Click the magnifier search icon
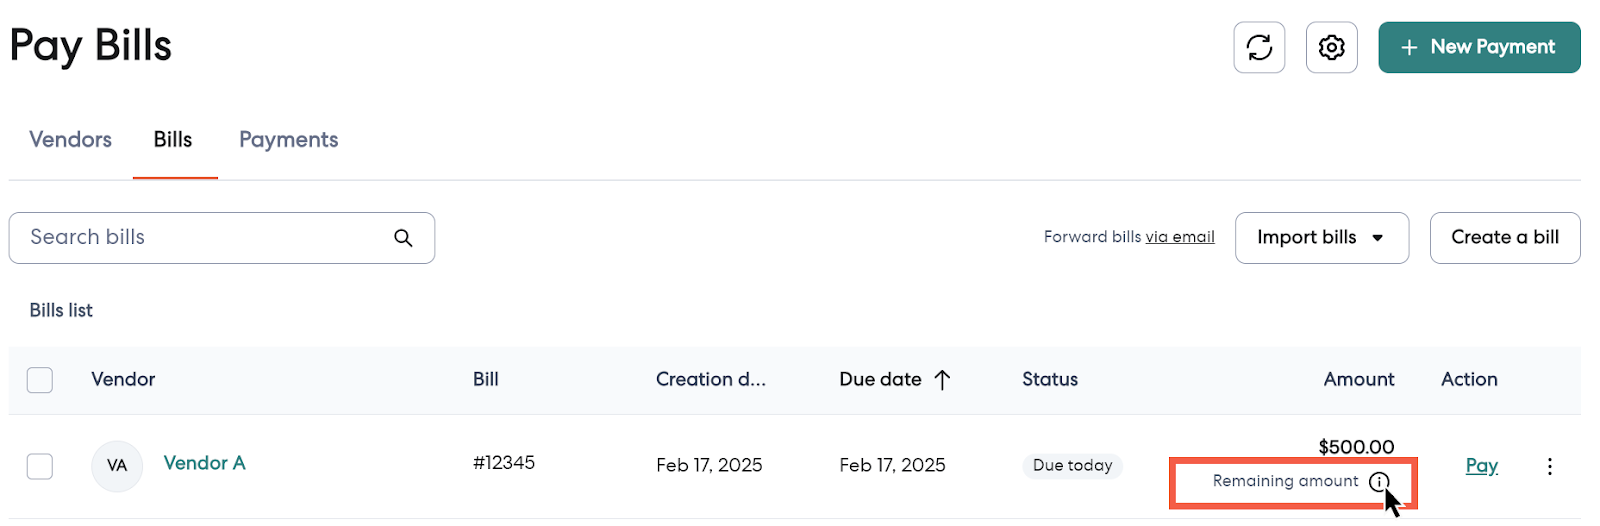This screenshot has width=1600, height=526. coord(403,238)
